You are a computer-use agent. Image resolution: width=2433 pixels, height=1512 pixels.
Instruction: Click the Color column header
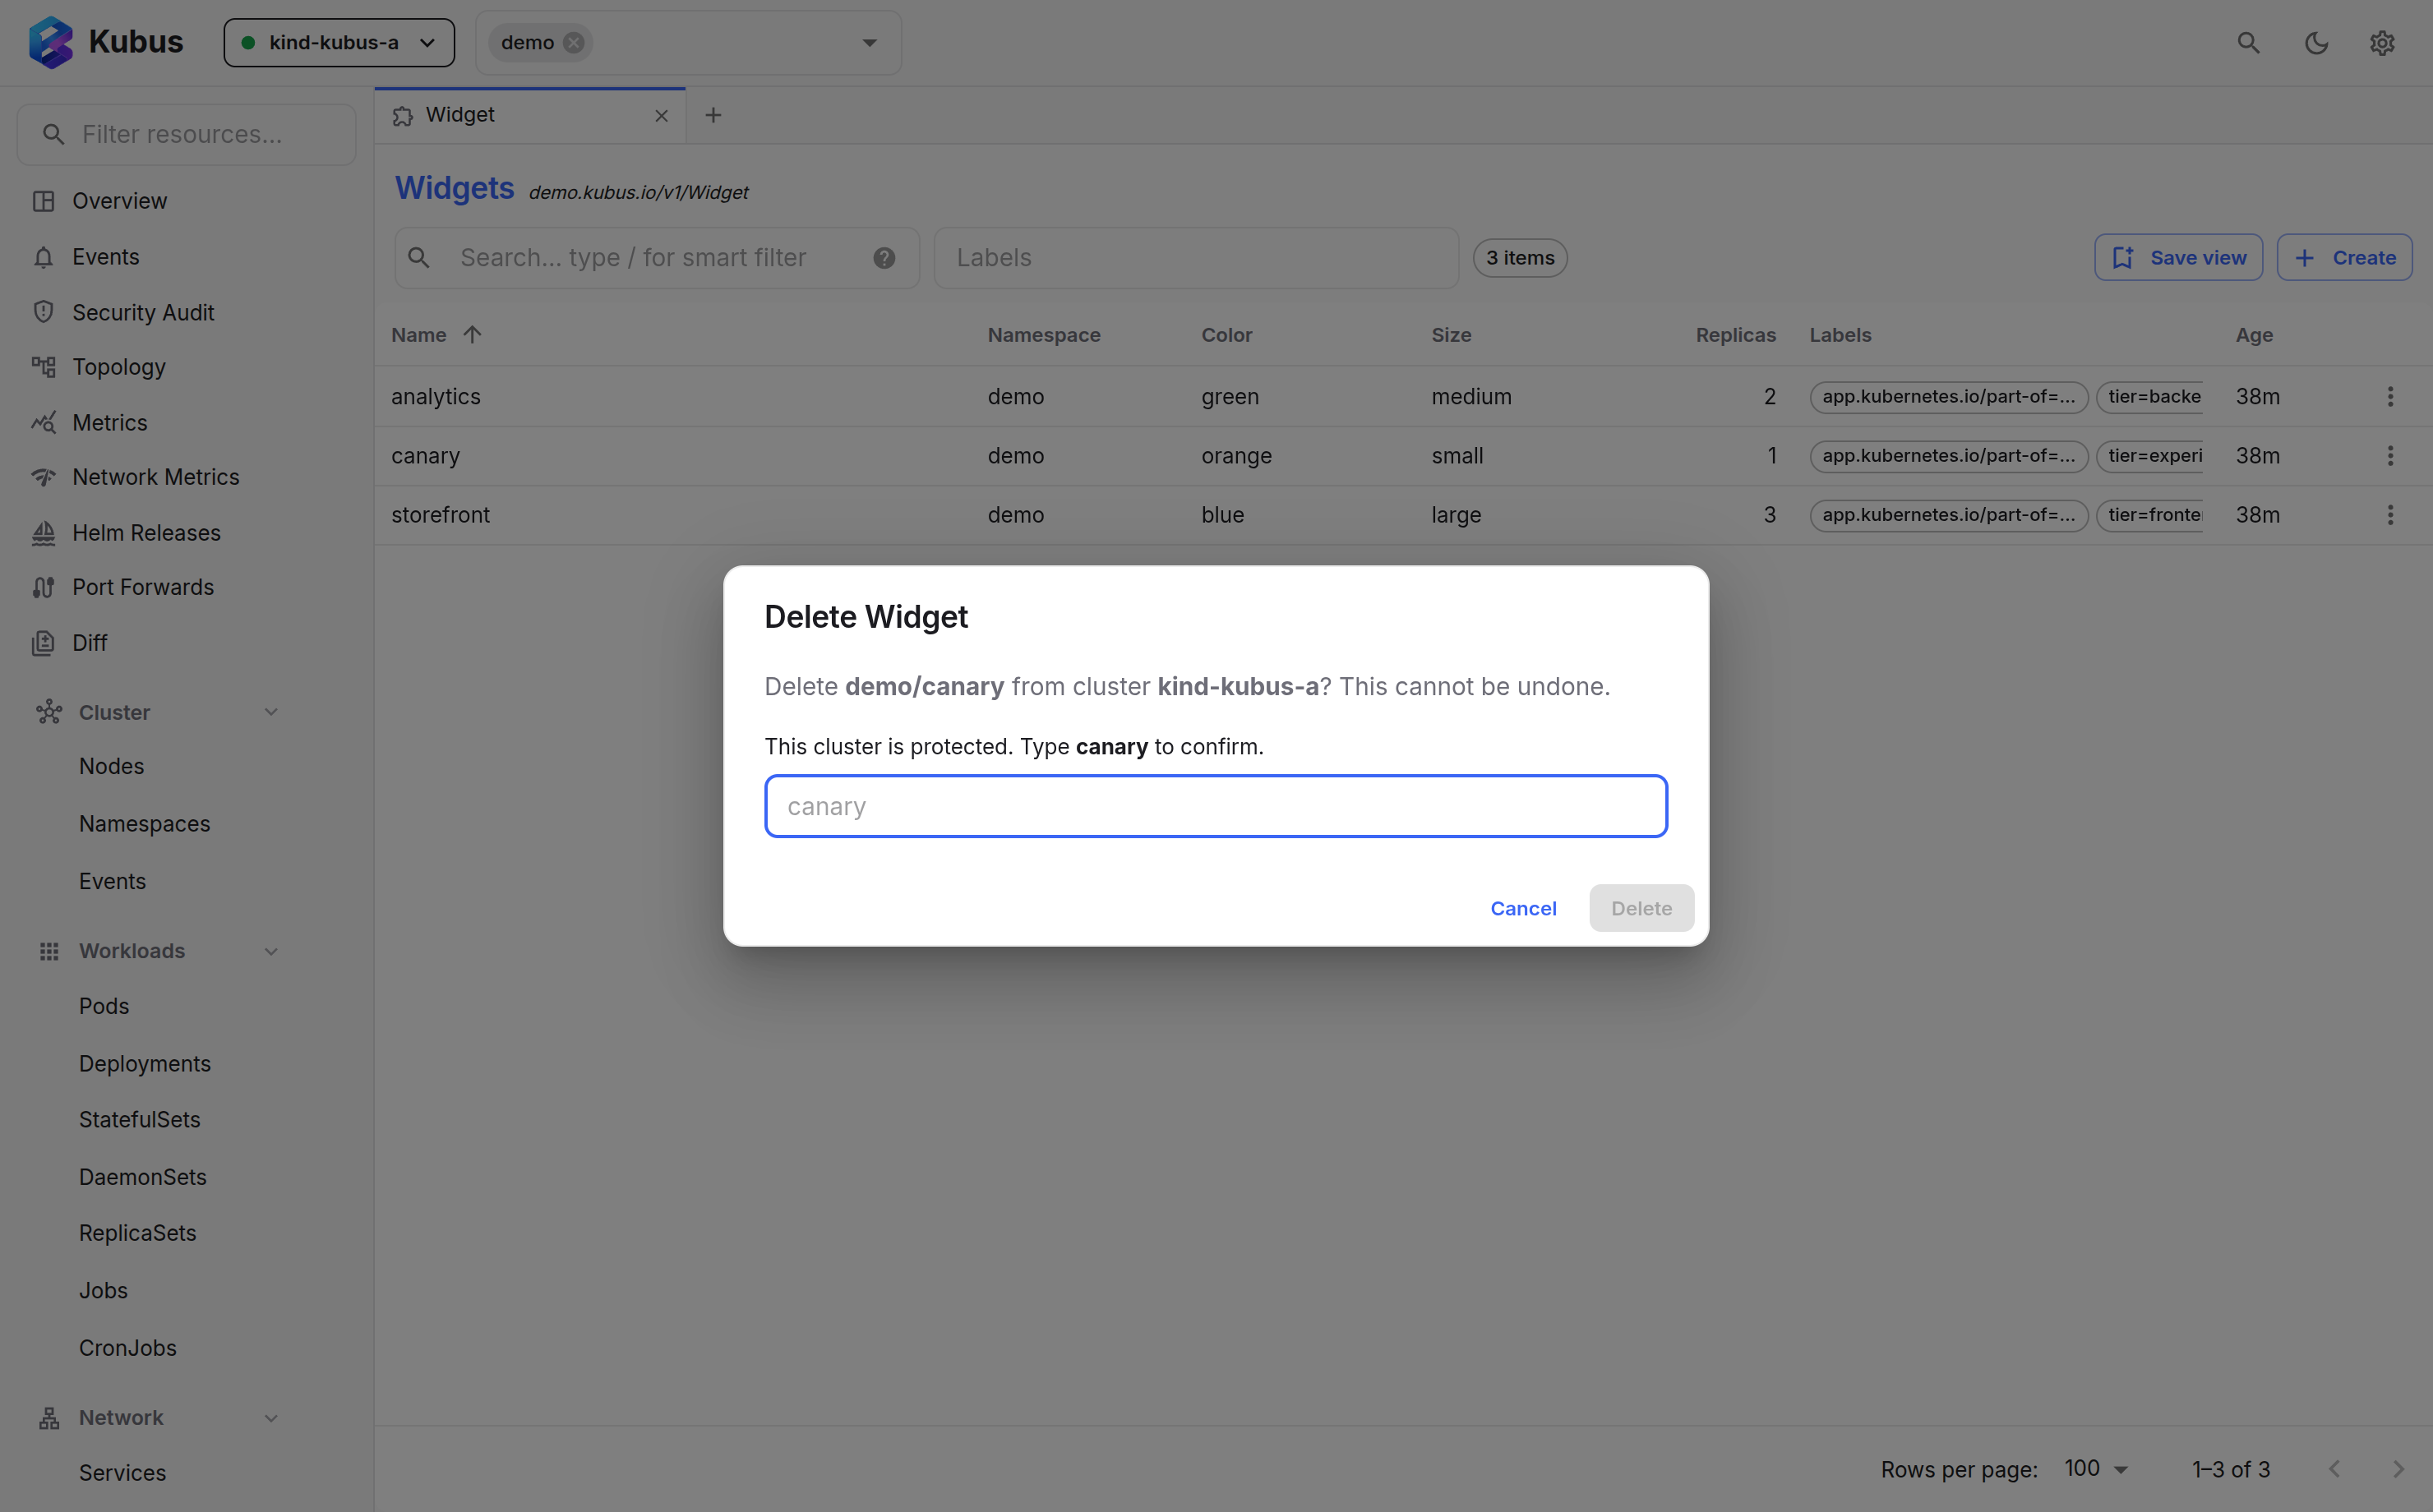click(1226, 335)
